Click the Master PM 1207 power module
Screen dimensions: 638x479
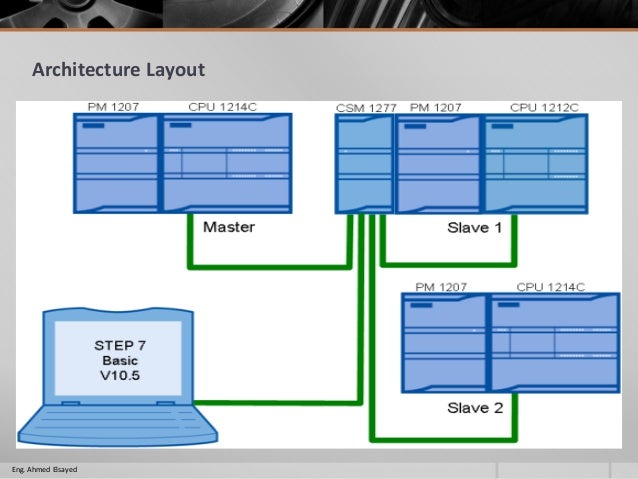point(116,163)
